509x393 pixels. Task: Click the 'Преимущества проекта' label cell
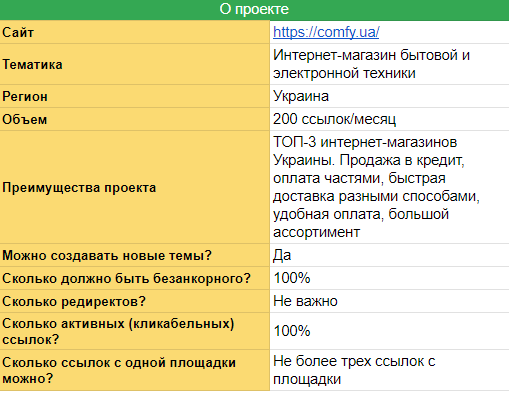[135, 187]
